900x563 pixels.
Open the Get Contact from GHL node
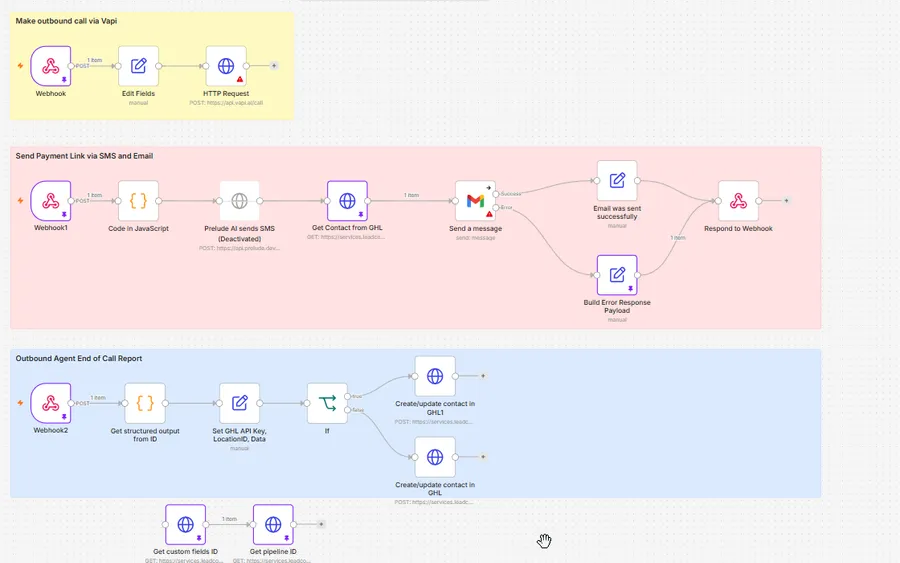(x=347, y=201)
